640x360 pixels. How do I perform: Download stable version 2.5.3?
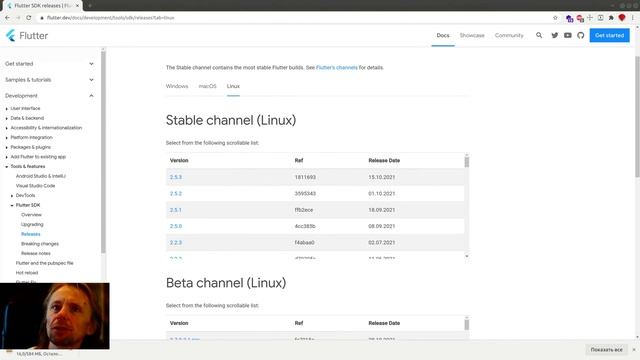coord(176,177)
